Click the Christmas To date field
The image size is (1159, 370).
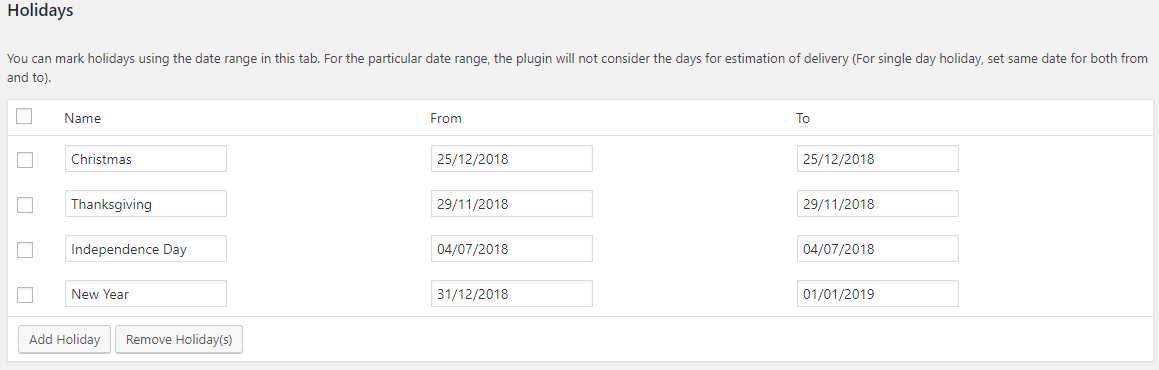click(x=877, y=159)
